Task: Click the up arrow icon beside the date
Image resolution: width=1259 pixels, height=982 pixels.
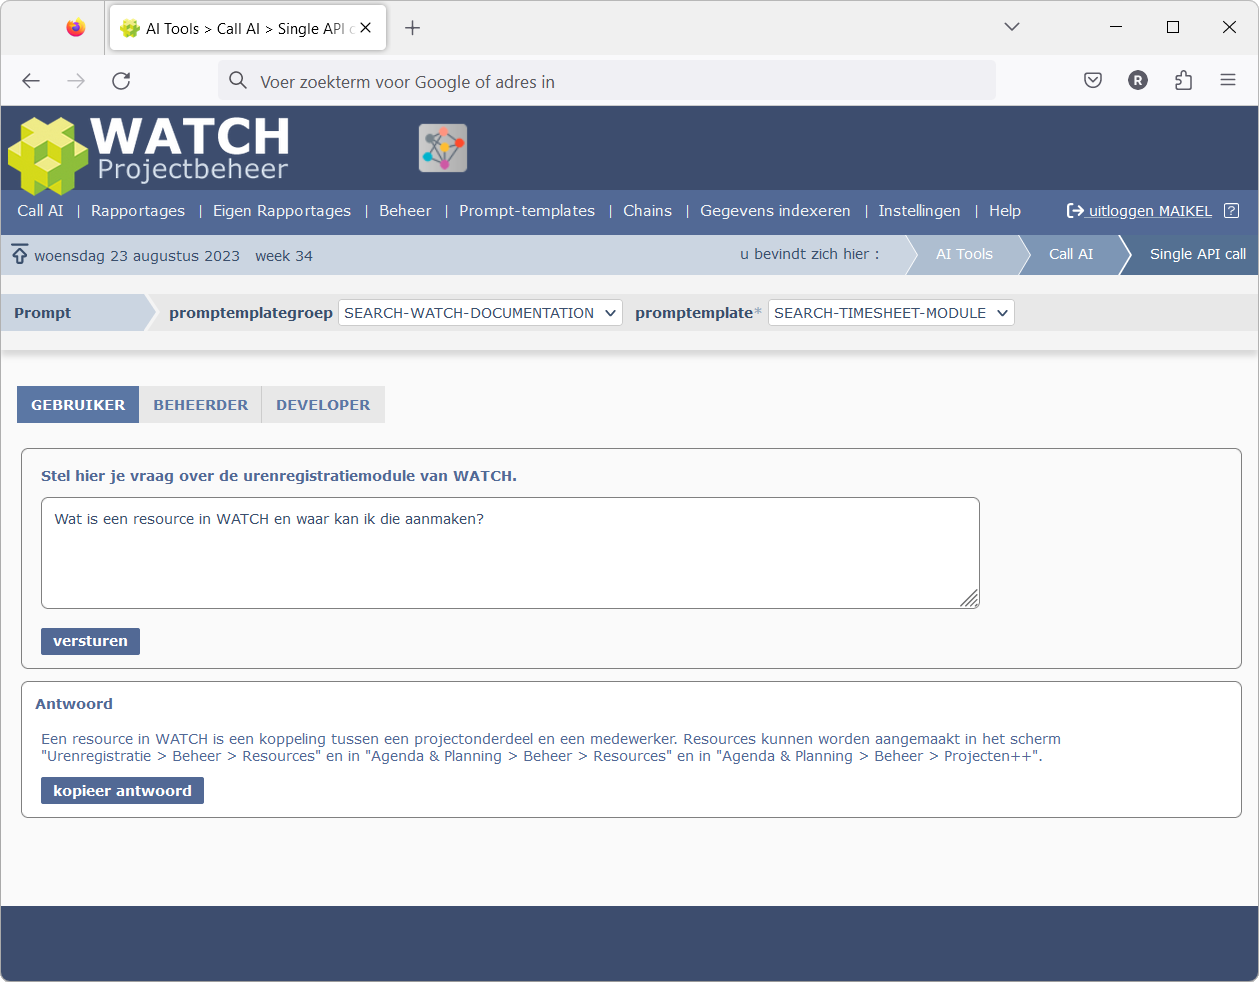Action: [x=20, y=254]
